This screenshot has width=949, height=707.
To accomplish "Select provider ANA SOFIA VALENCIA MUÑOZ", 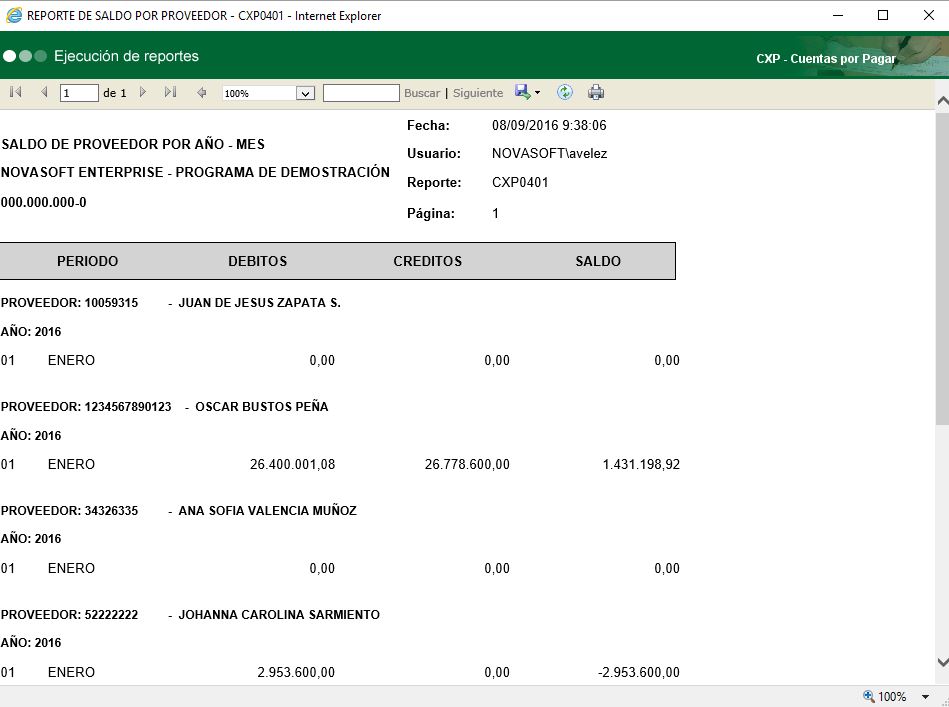I will click(x=268, y=510).
